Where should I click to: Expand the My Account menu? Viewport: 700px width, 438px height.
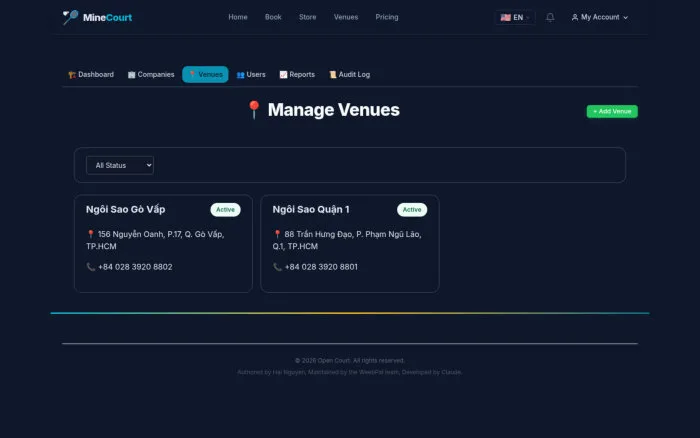(x=600, y=17)
